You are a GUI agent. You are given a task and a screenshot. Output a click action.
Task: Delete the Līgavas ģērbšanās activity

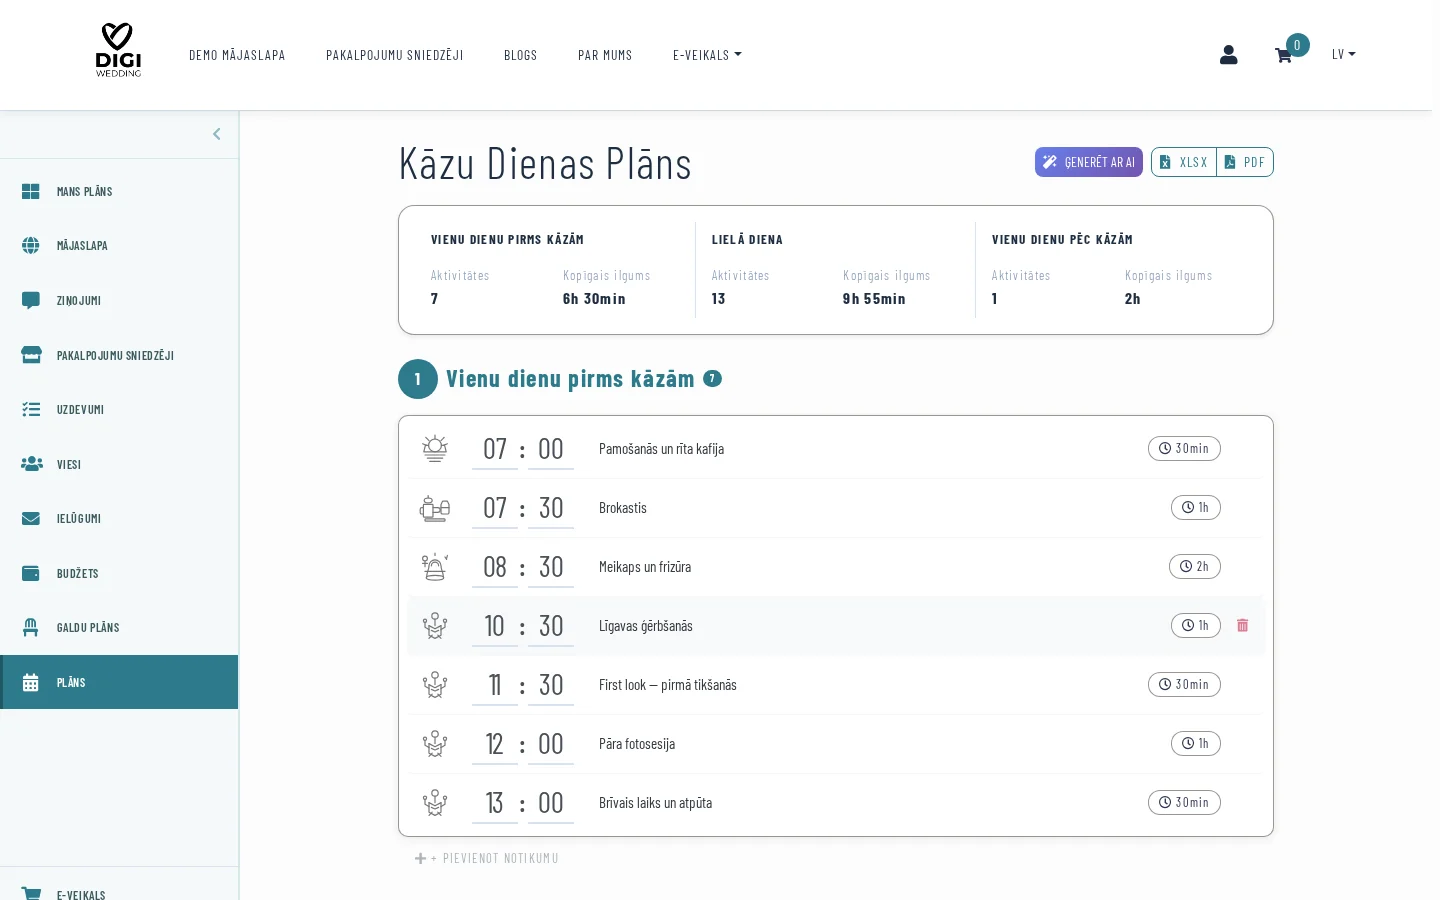click(1242, 625)
